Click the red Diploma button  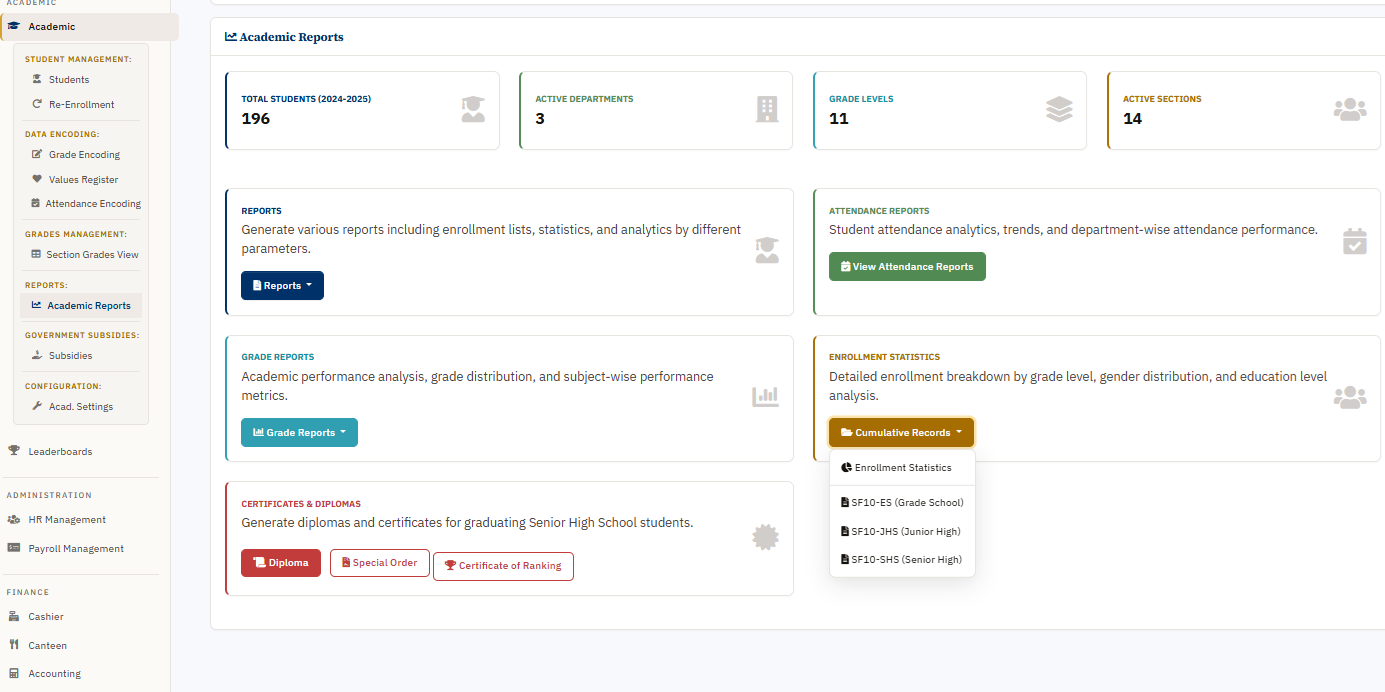(281, 562)
